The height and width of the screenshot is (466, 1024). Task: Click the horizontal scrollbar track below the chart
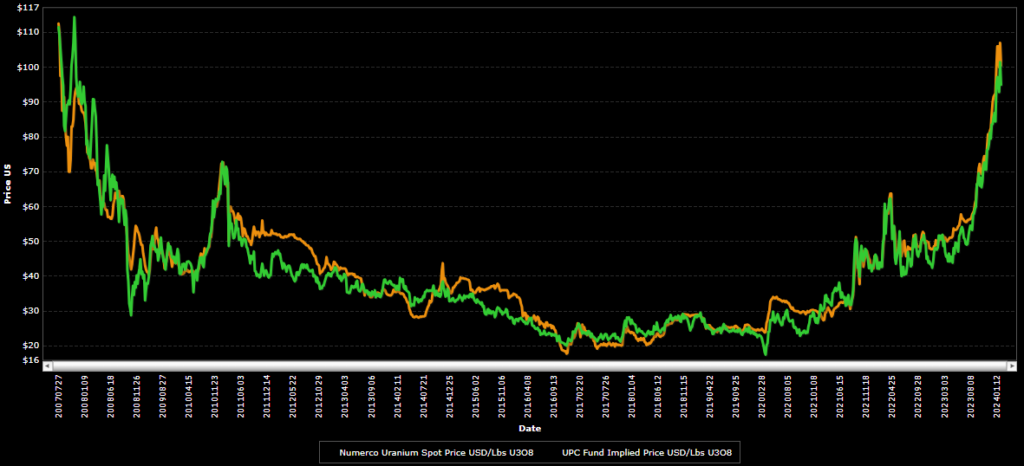tap(530, 365)
